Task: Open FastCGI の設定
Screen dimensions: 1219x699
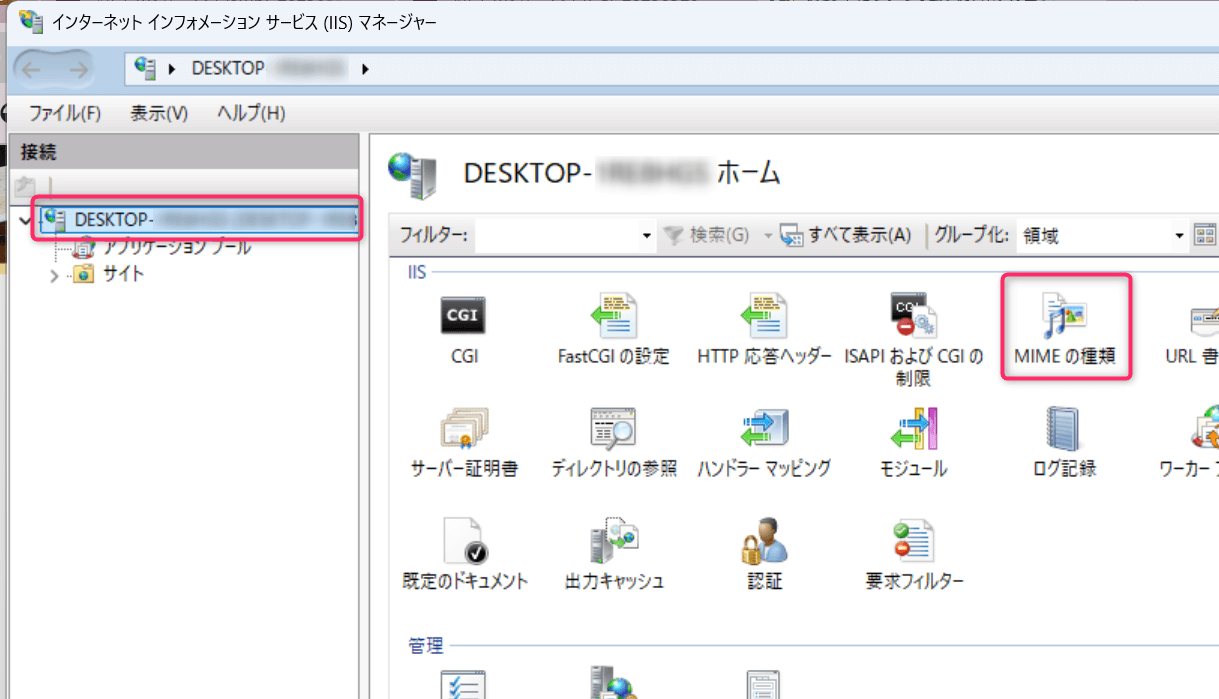Action: click(613, 325)
